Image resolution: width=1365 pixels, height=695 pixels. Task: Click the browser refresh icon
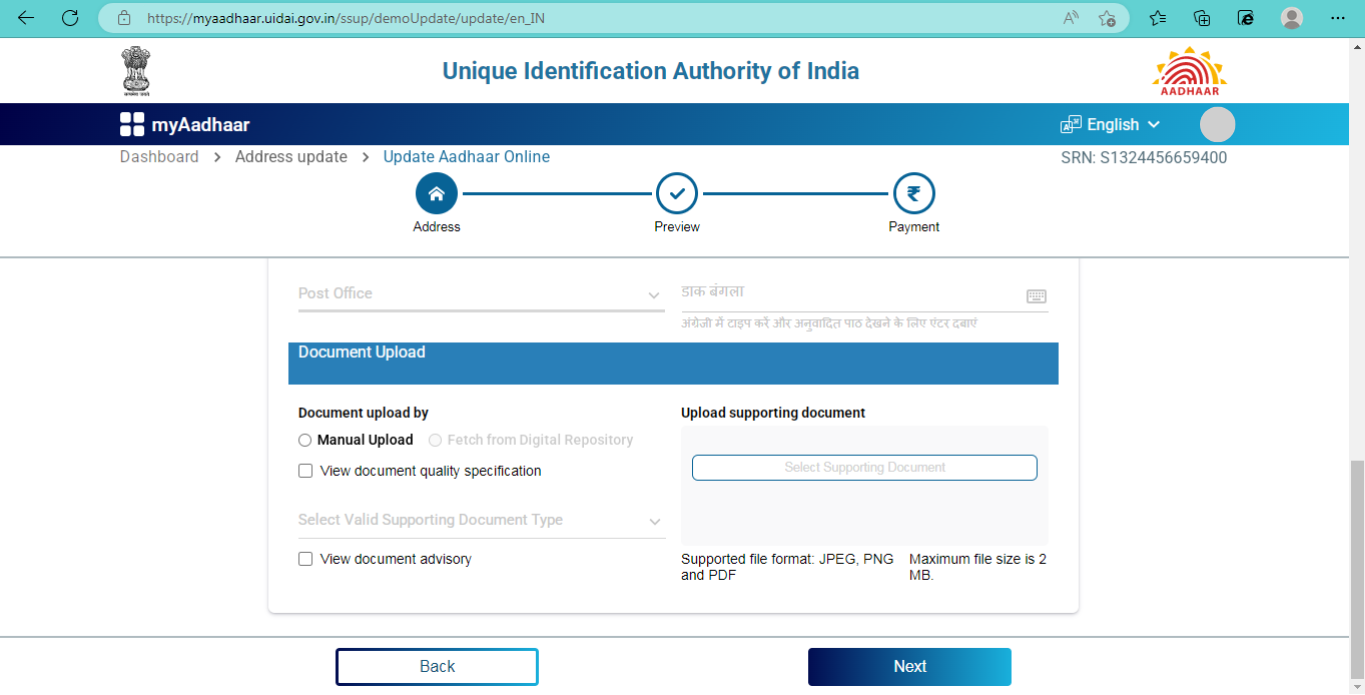[70, 18]
